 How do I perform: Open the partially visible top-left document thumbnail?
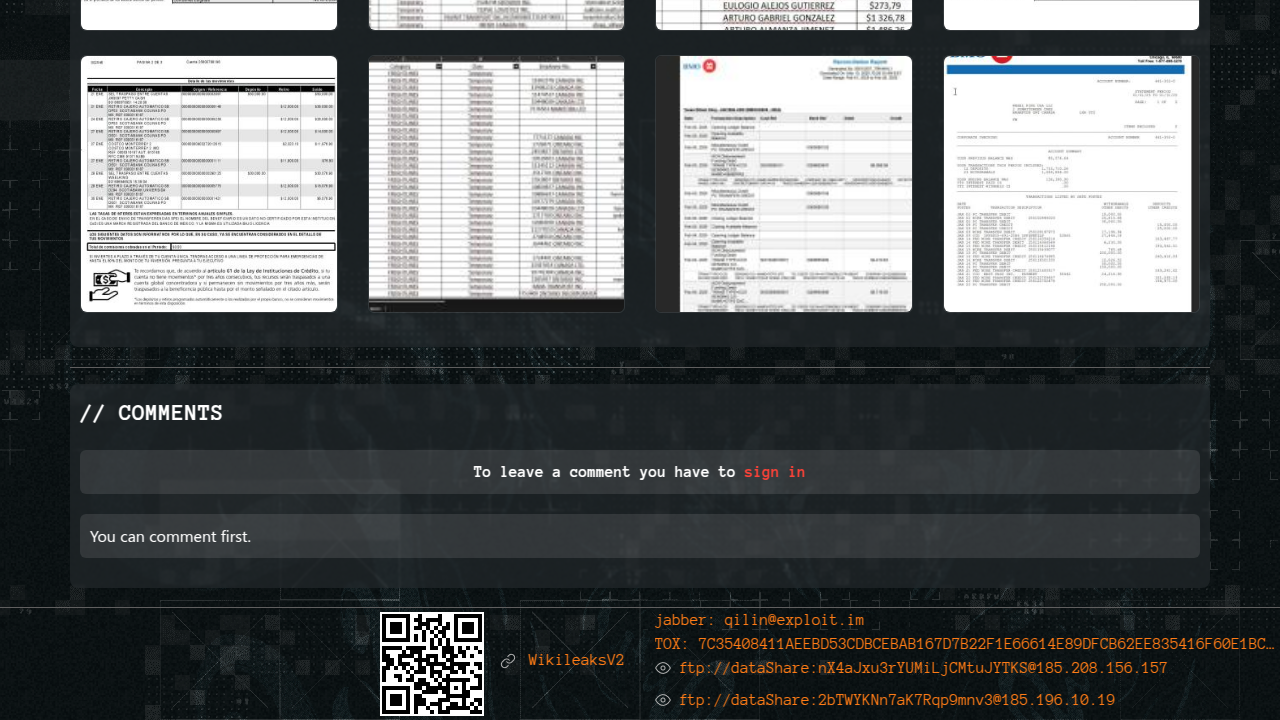click(209, 15)
